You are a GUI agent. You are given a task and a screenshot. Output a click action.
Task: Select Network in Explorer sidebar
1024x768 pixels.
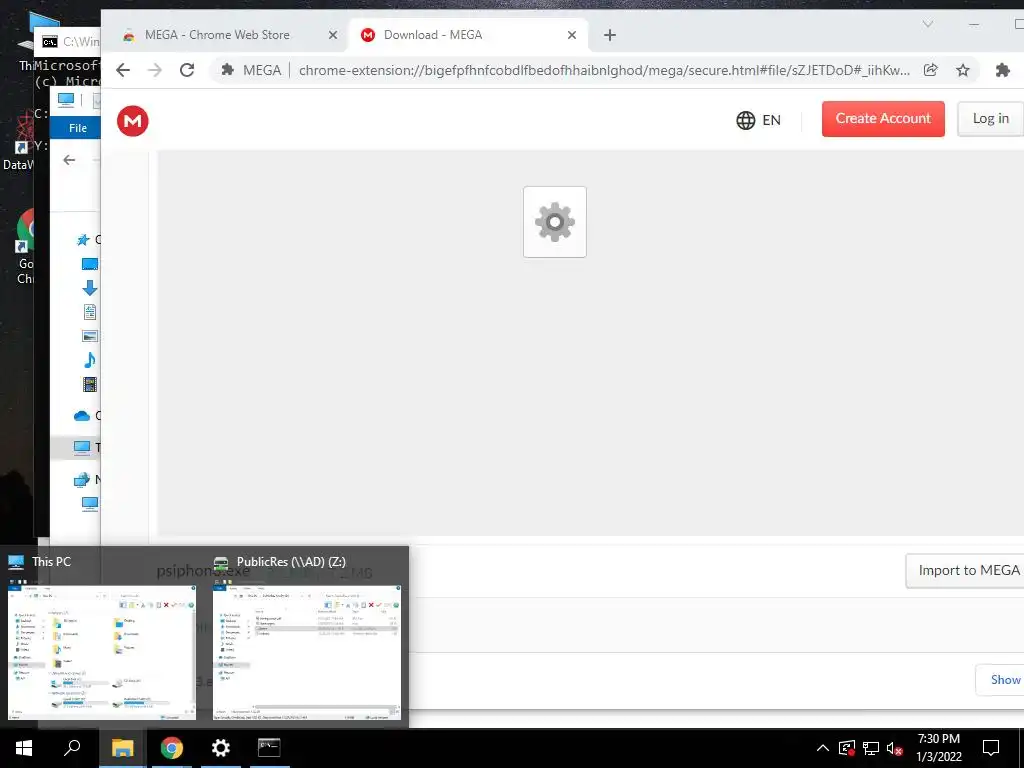click(82, 479)
